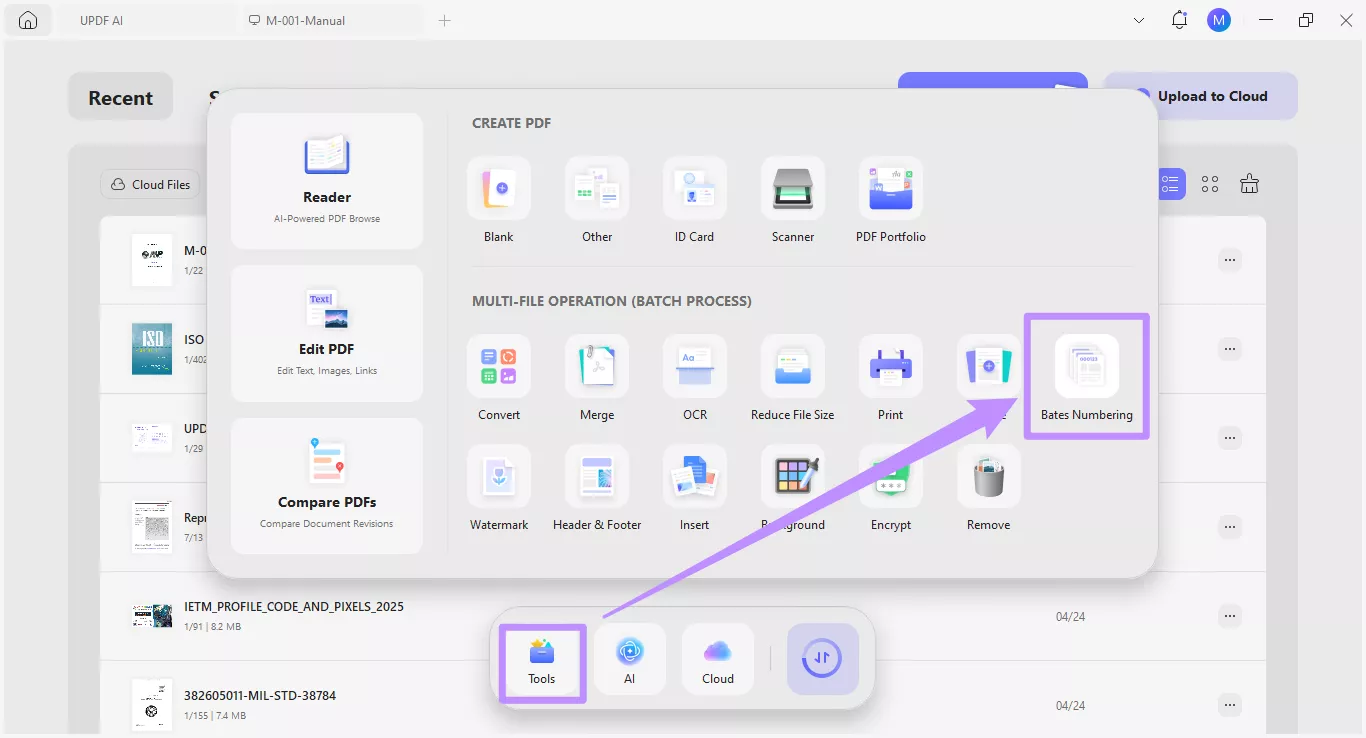This screenshot has height=738, width=1366.
Task: Click the clear recent list icon
Action: [x=1249, y=184]
